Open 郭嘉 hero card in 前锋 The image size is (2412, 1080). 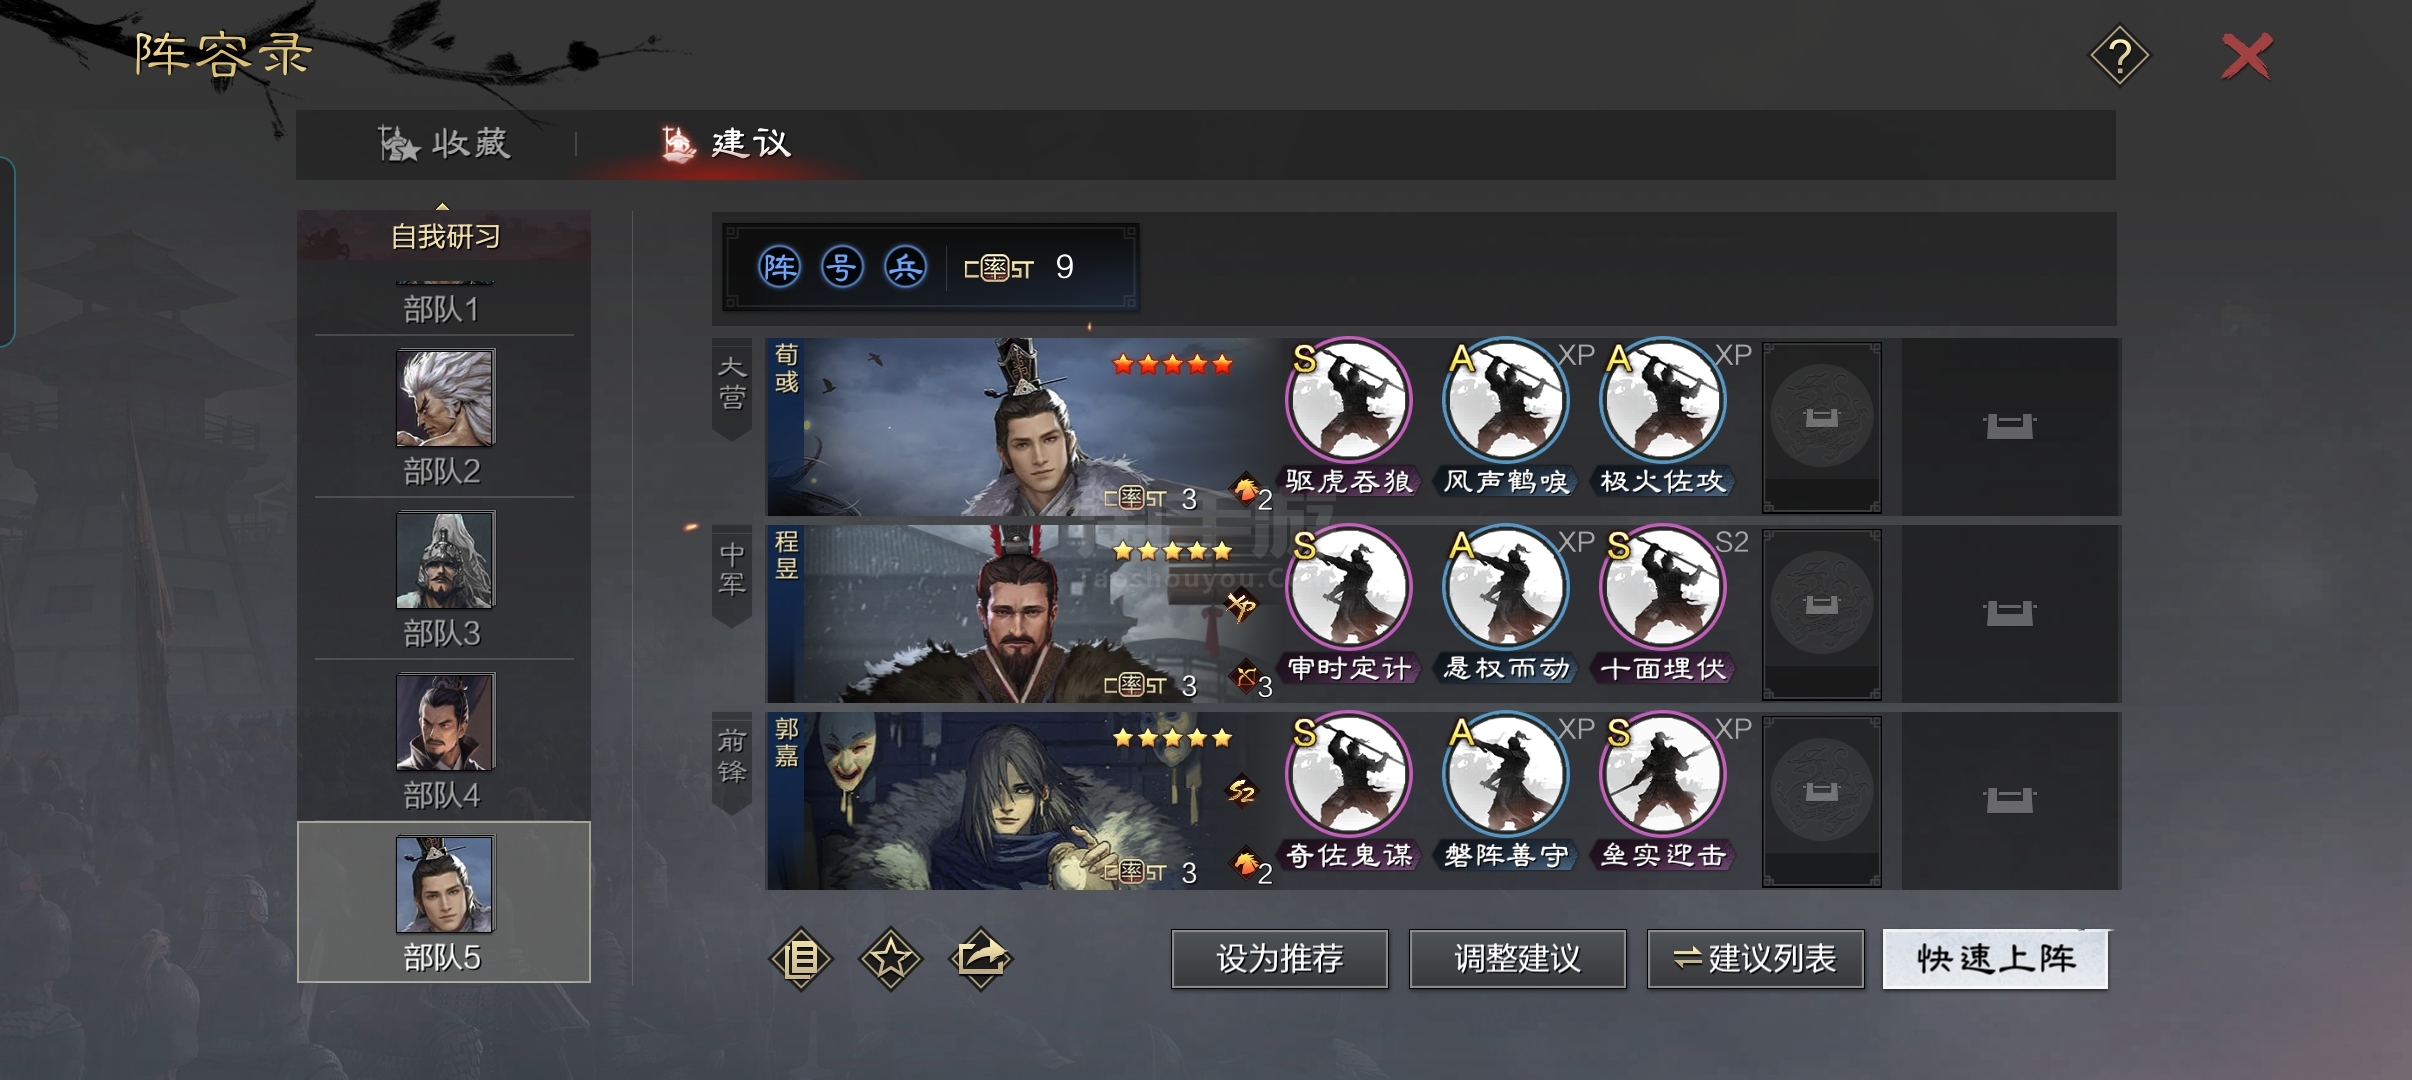[x=1020, y=801]
